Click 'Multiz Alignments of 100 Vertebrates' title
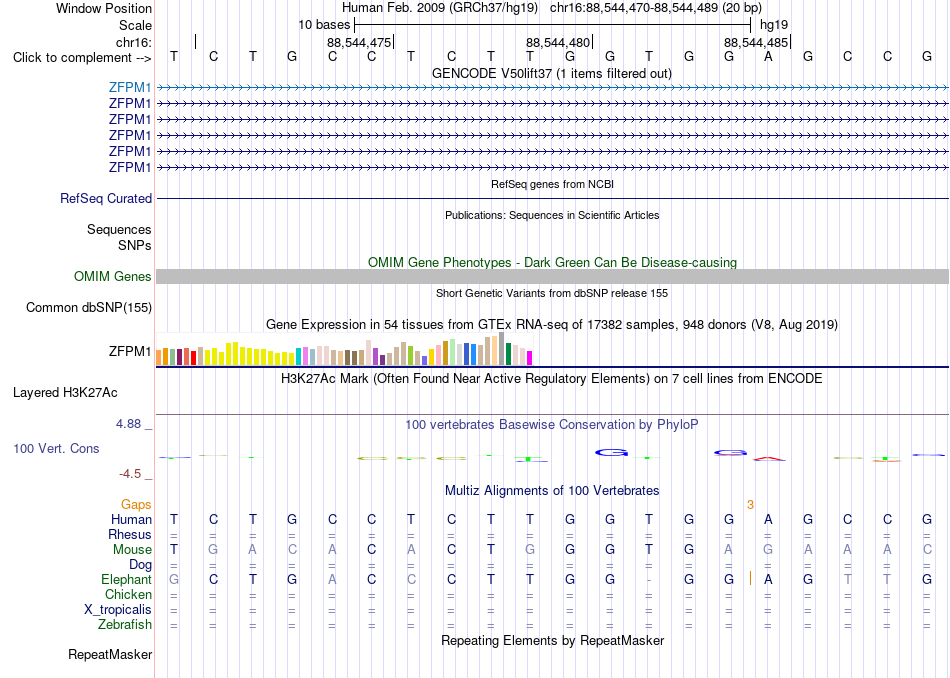 [552, 491]
